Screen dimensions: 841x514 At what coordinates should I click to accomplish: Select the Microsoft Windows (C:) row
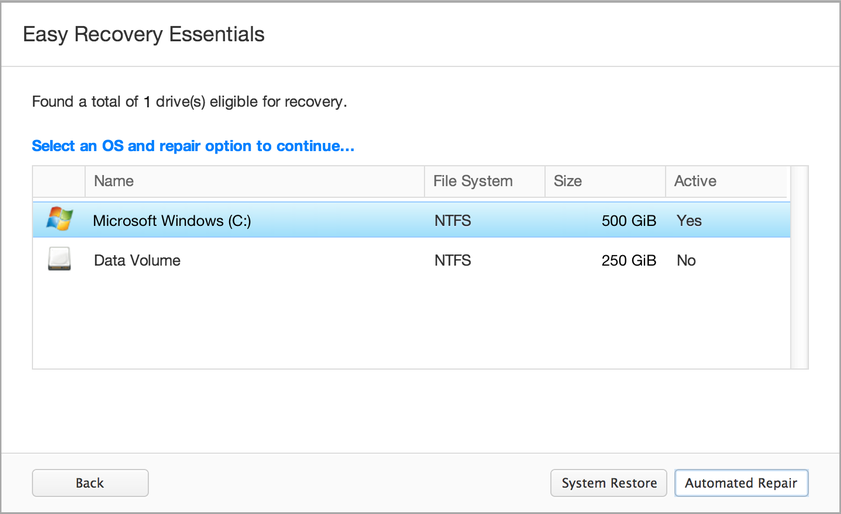point(172,220)
